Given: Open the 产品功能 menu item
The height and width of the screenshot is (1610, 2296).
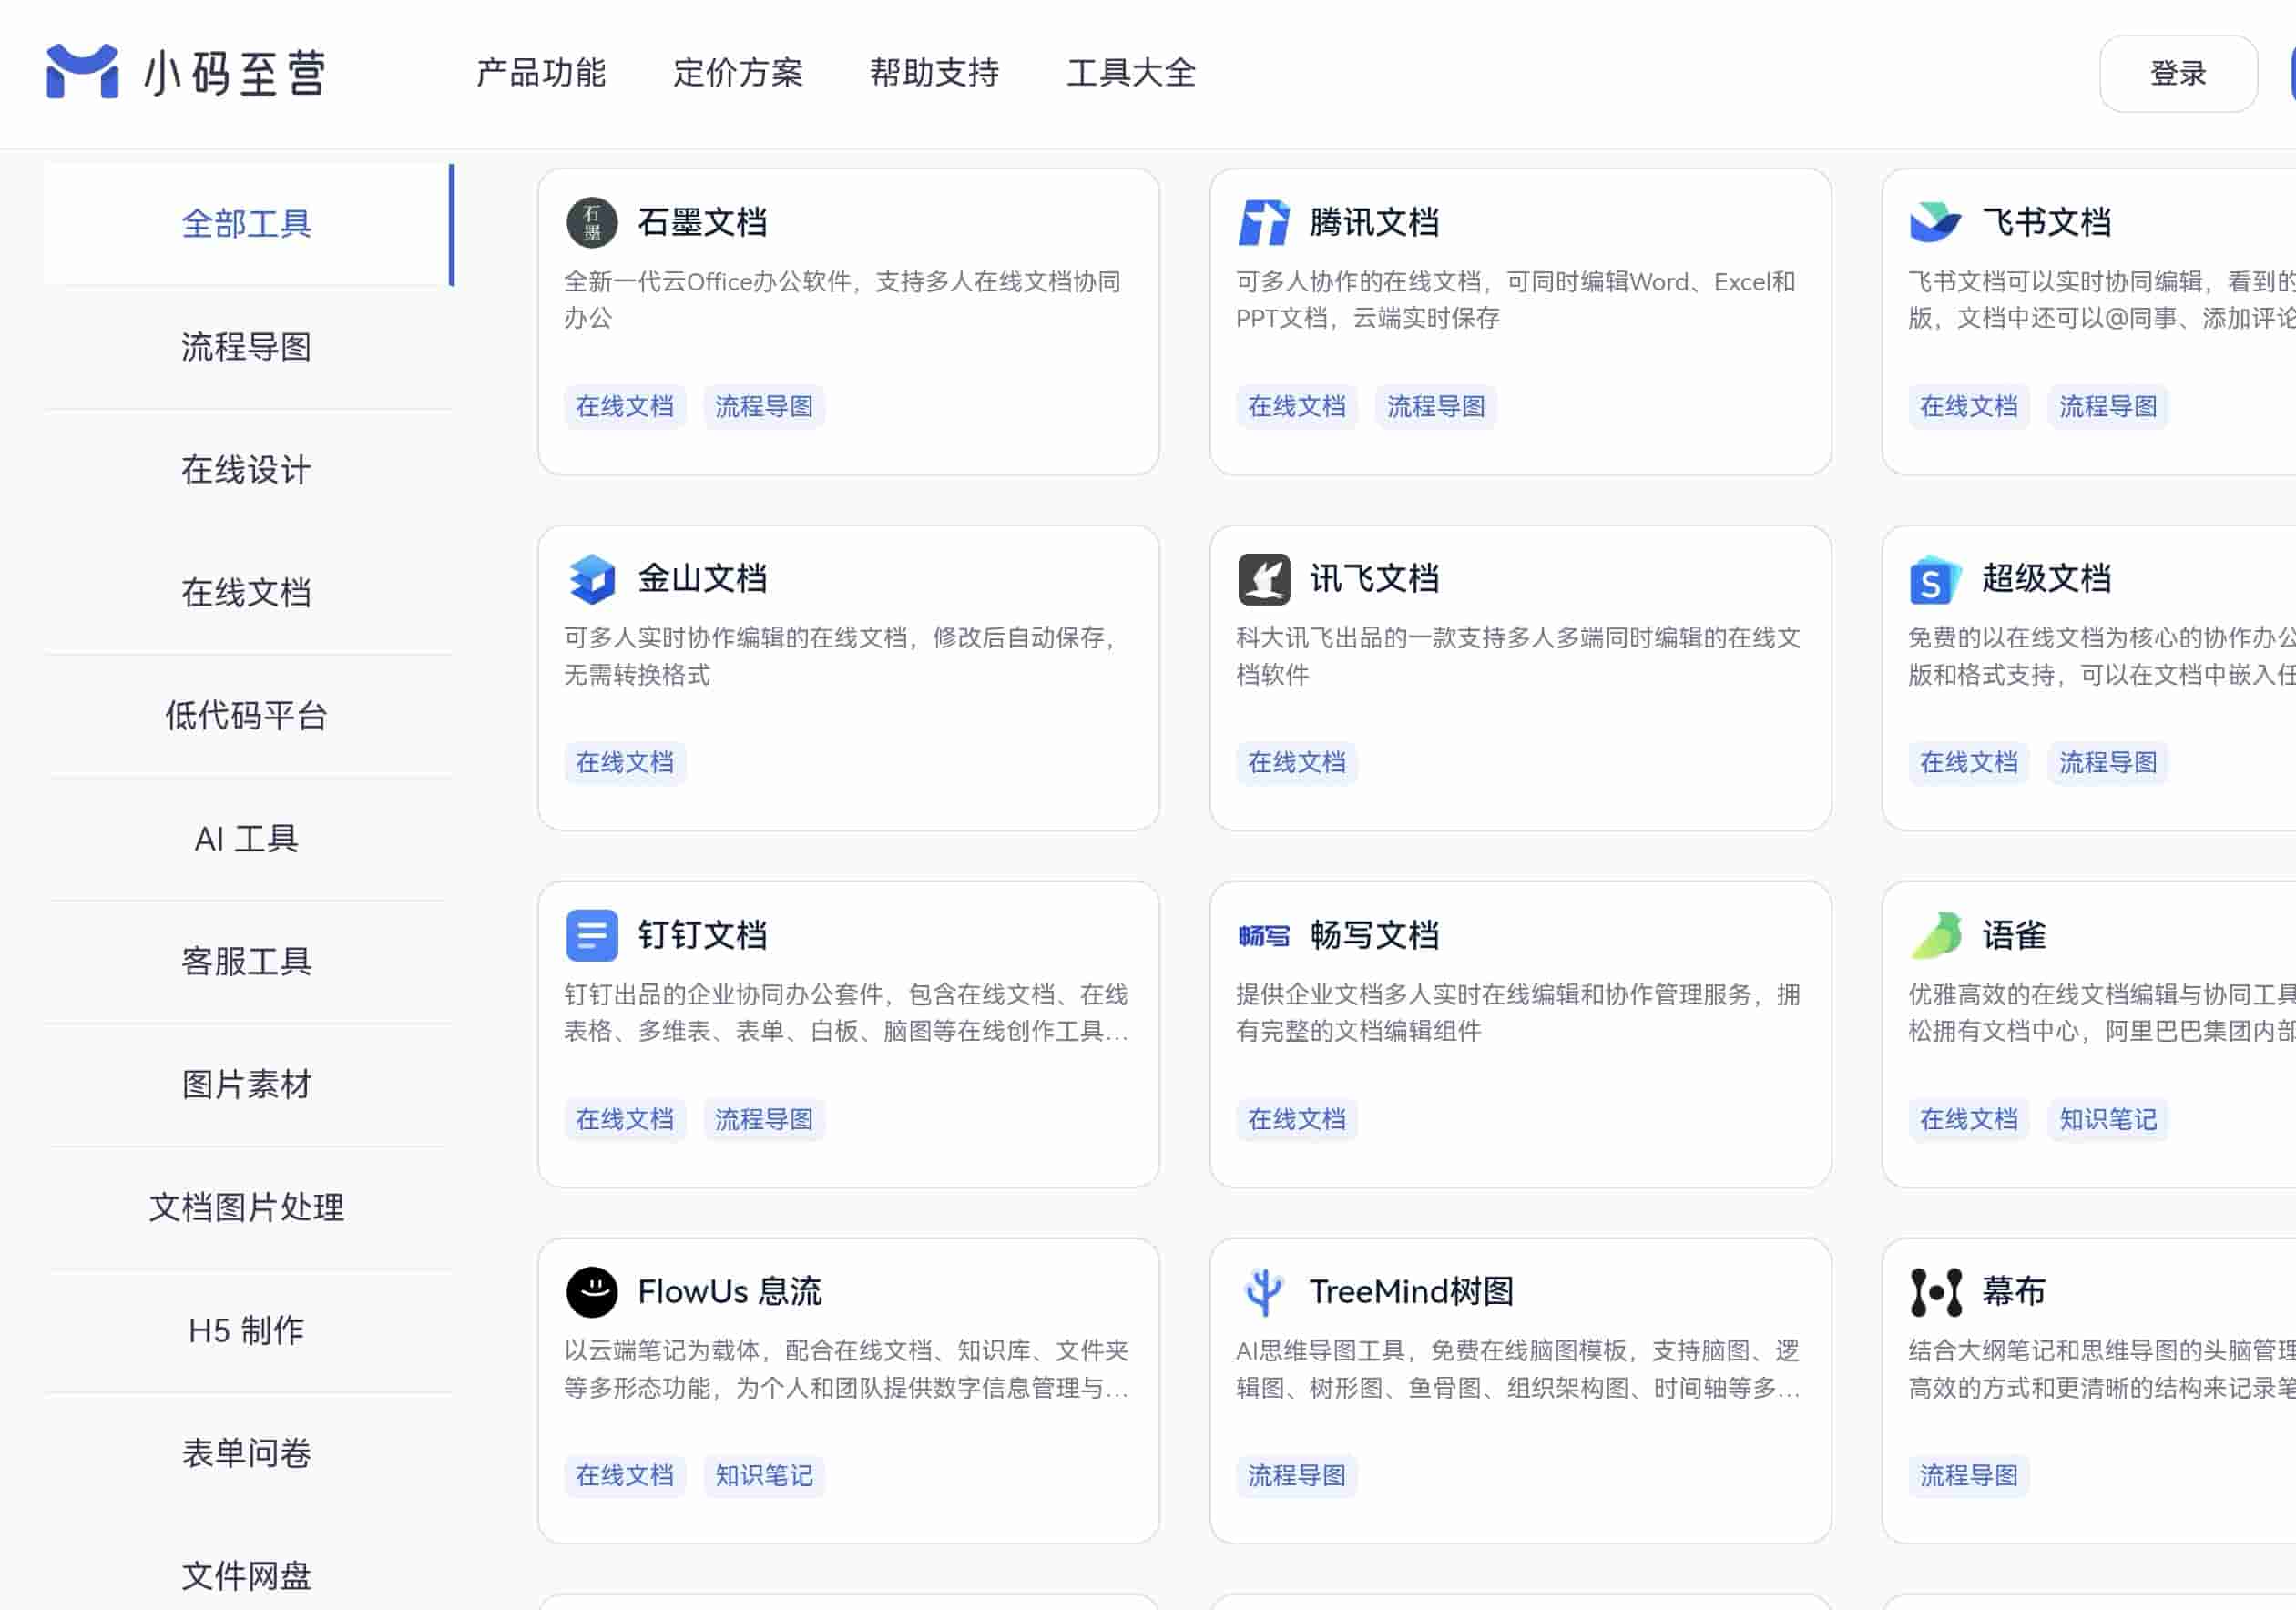Looking at the screenshot, I should tap(543, 73).
